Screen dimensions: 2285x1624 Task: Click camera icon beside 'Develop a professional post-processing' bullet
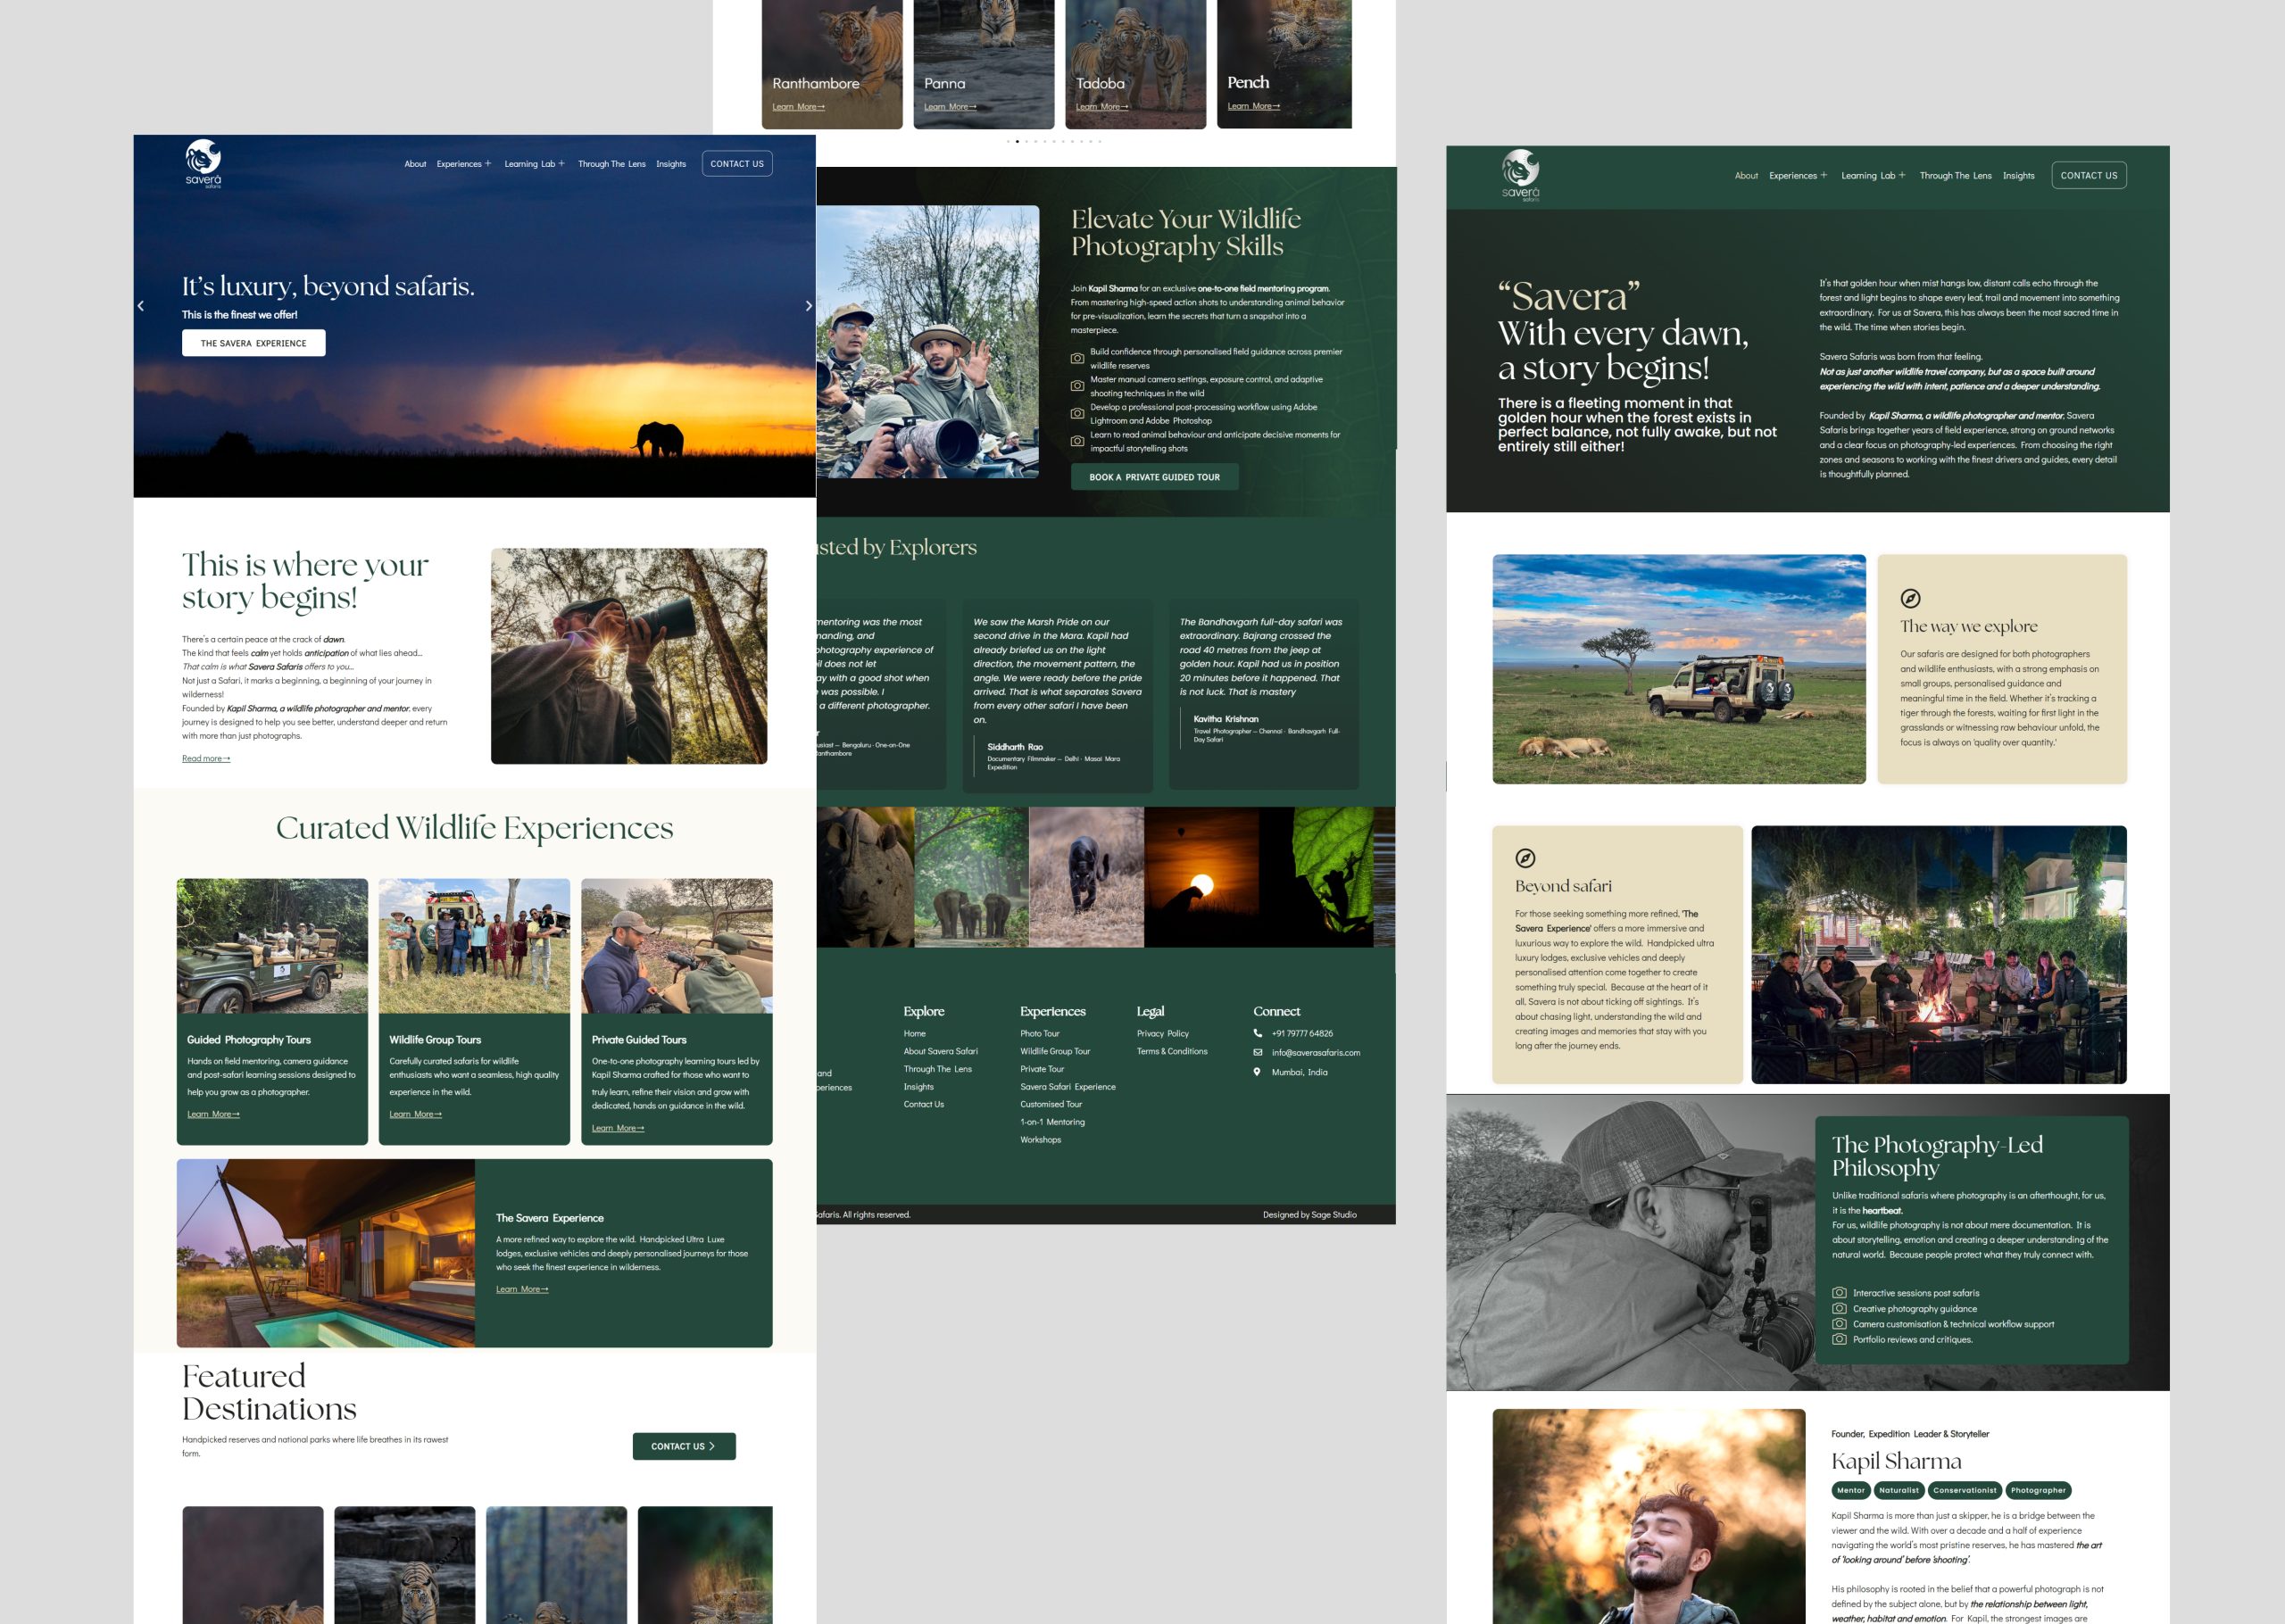[1077, 413]
